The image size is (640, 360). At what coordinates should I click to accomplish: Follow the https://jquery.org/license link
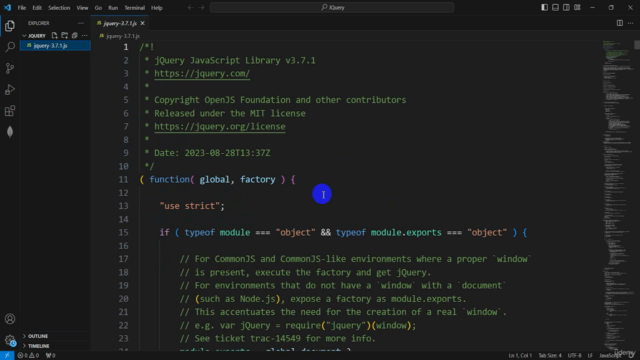pos(220,127)
